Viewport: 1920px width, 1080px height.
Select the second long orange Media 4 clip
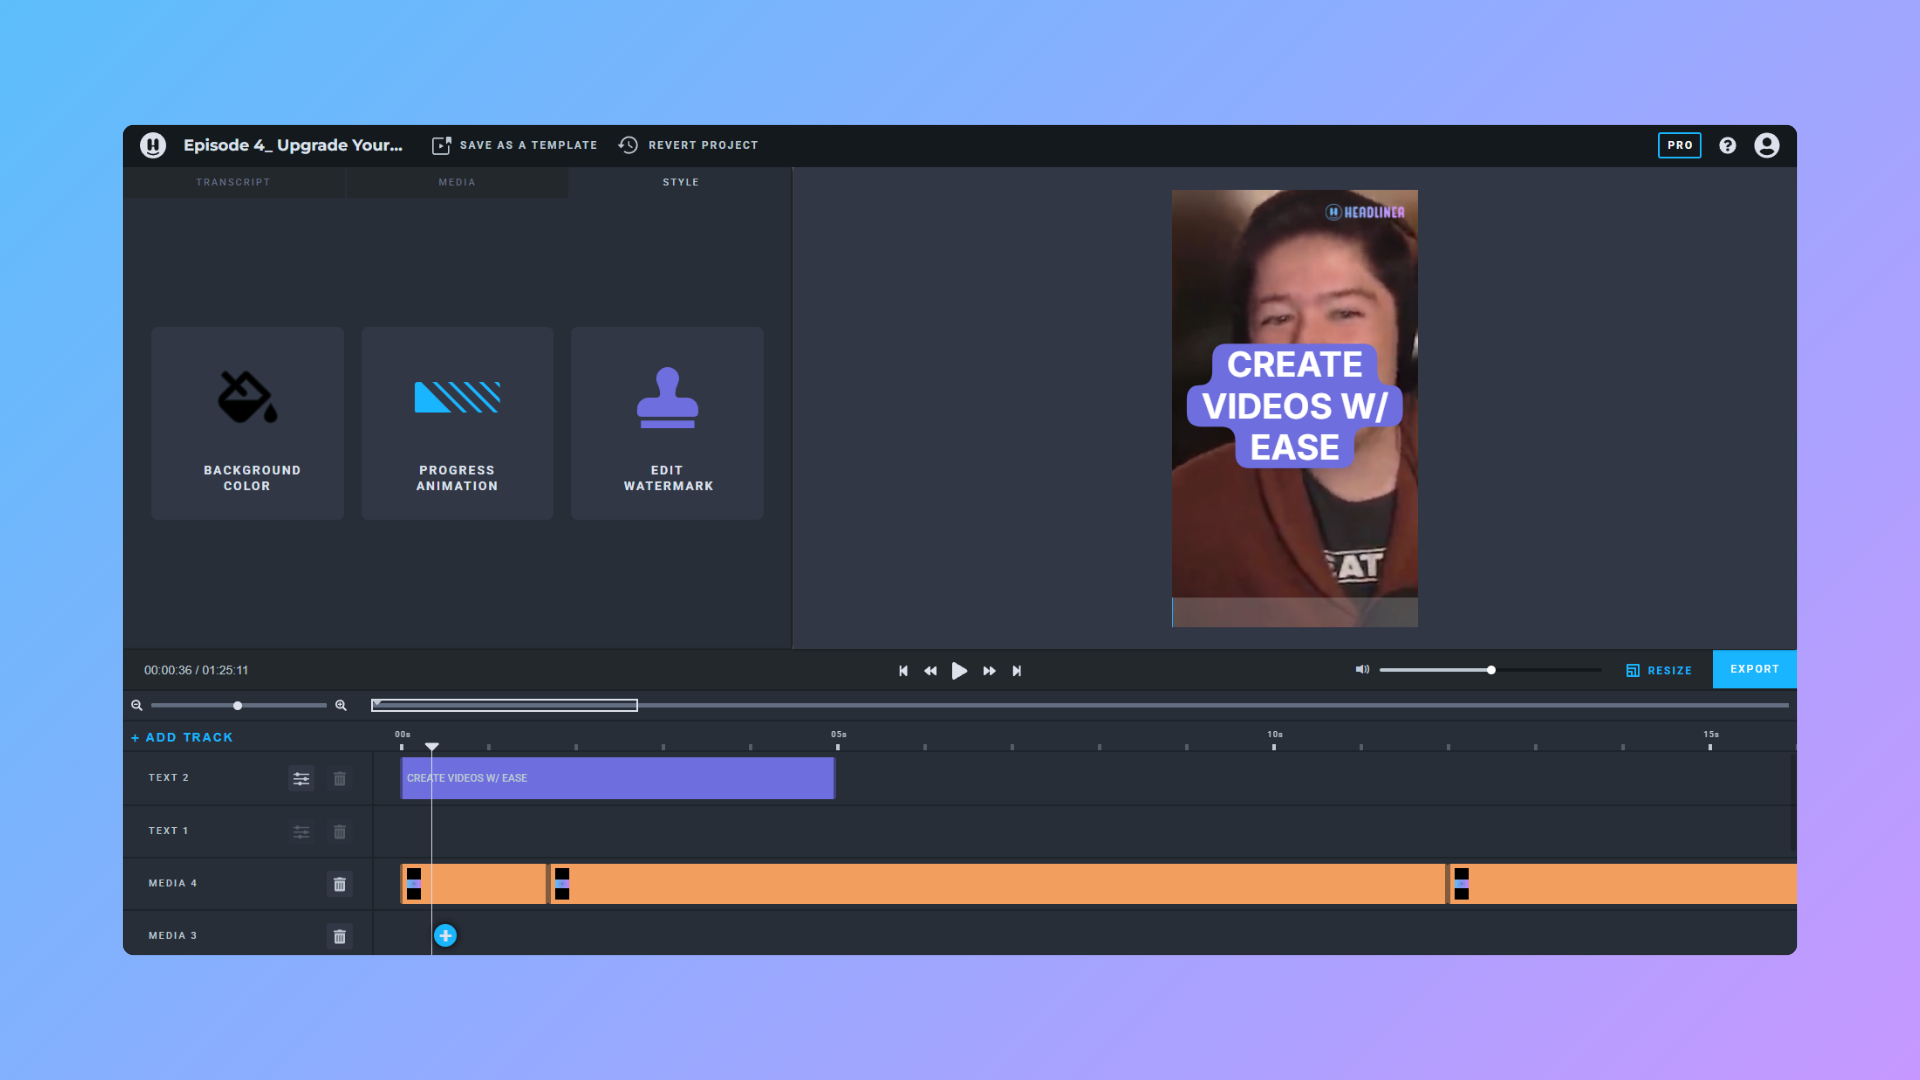point(998,884)
